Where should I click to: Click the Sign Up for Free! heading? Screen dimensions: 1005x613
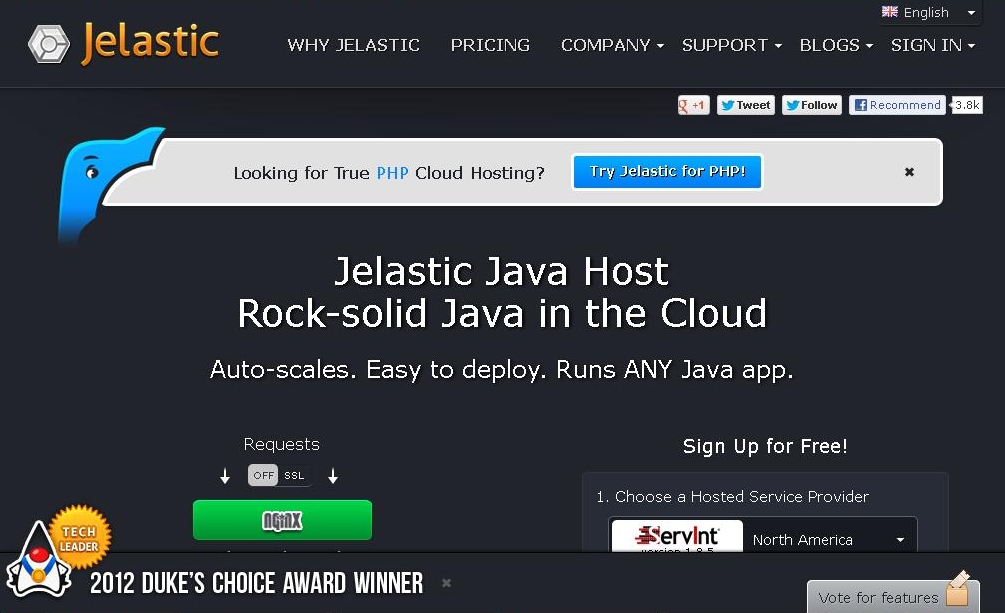click(x=765, y=446)
